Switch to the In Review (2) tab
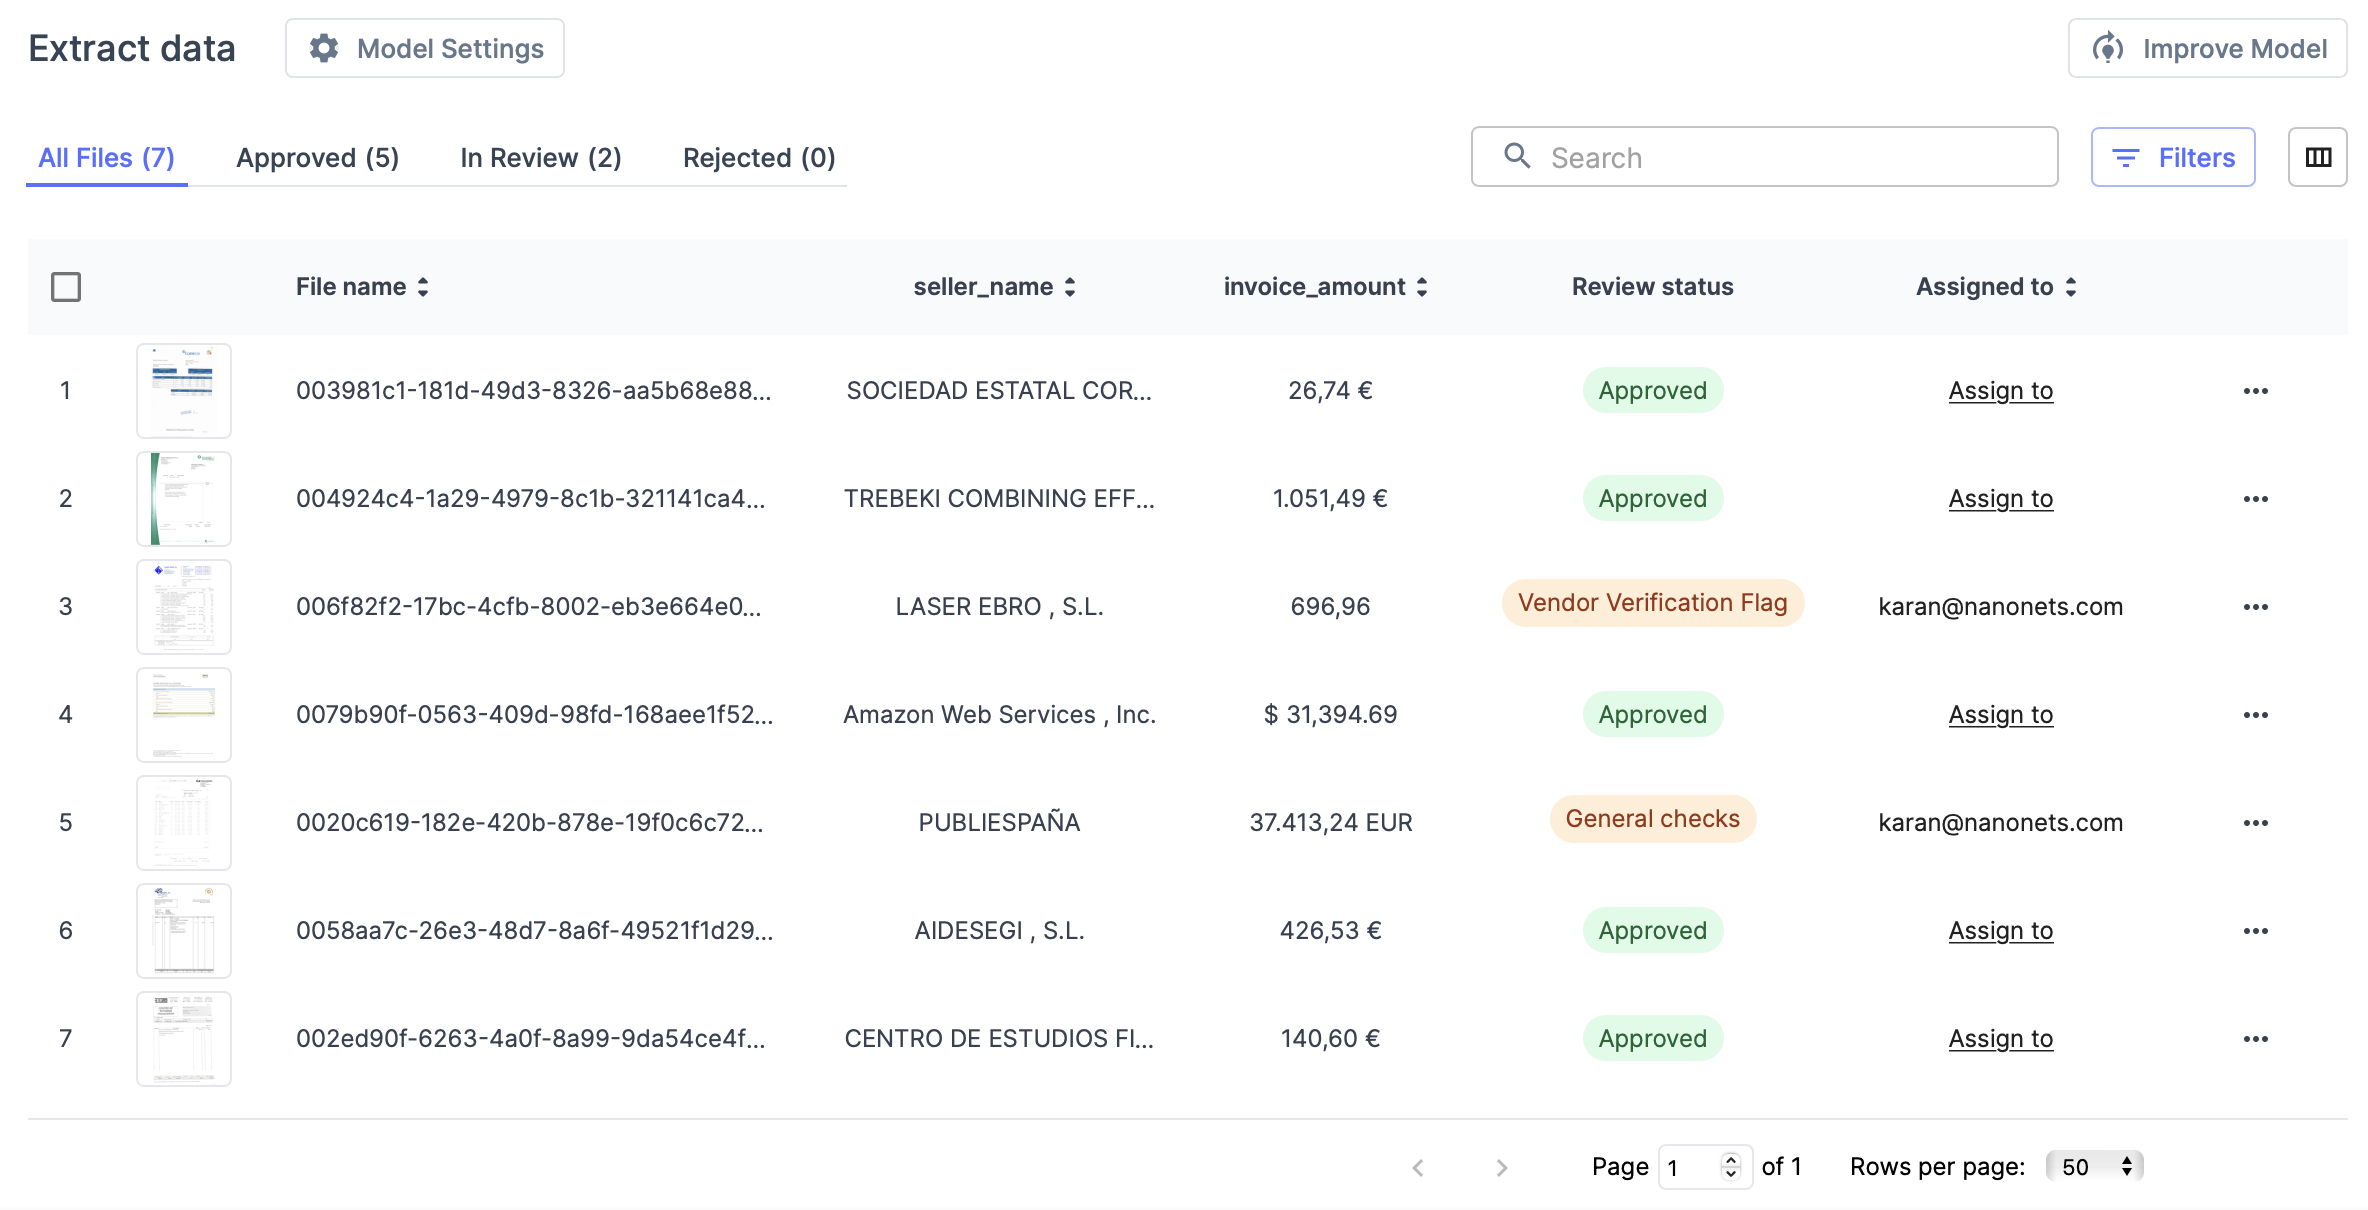This screenshot has width=2368, height=1210. pos(540,158)
